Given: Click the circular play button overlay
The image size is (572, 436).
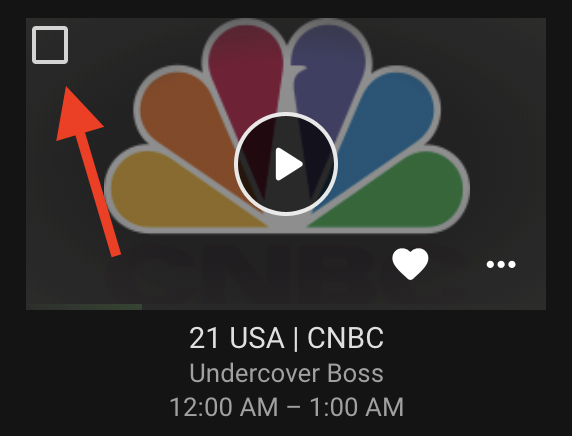Looking at the screenshot, I should tap(286, 164).
